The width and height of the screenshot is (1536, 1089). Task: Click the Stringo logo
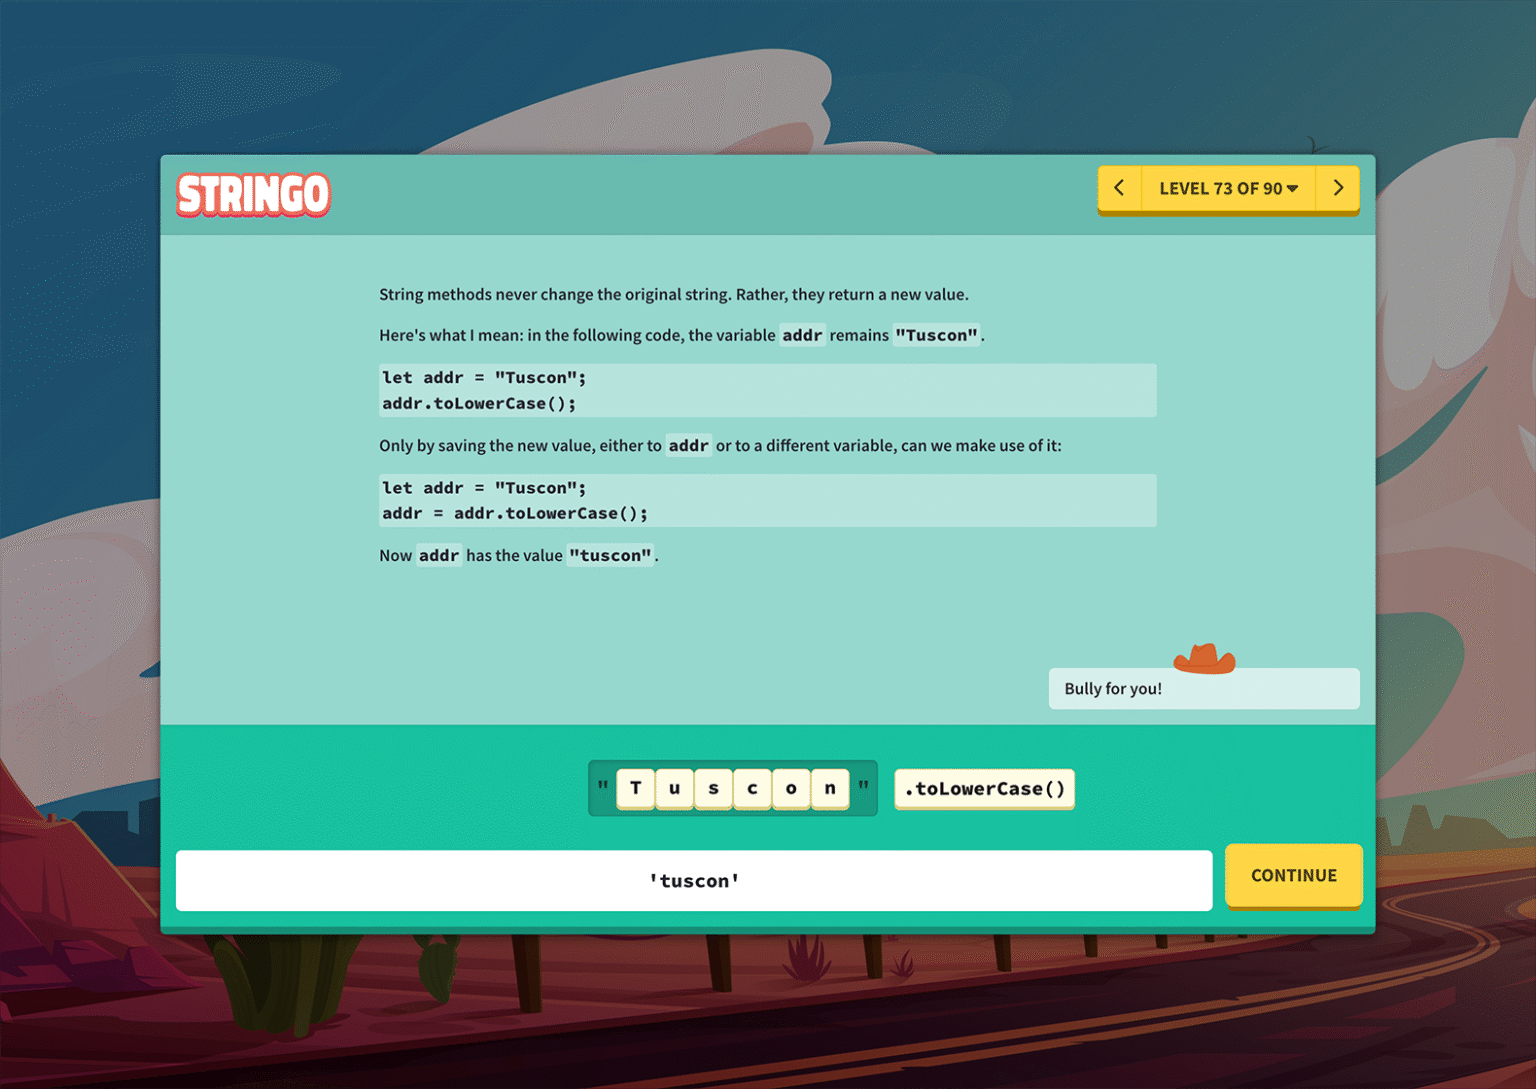(x=253, y=194)
